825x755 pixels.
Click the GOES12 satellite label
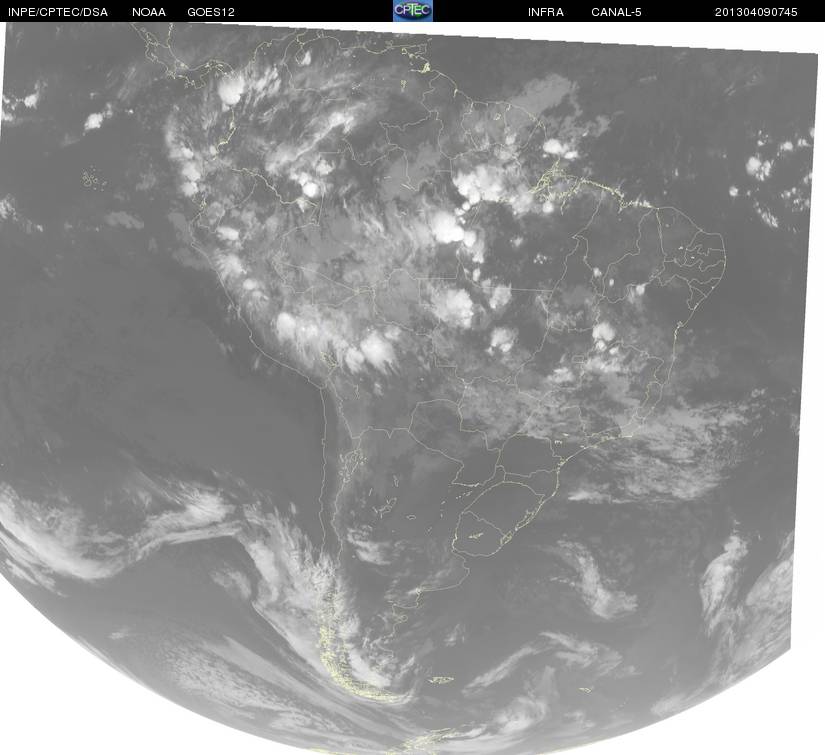(210, 12)
